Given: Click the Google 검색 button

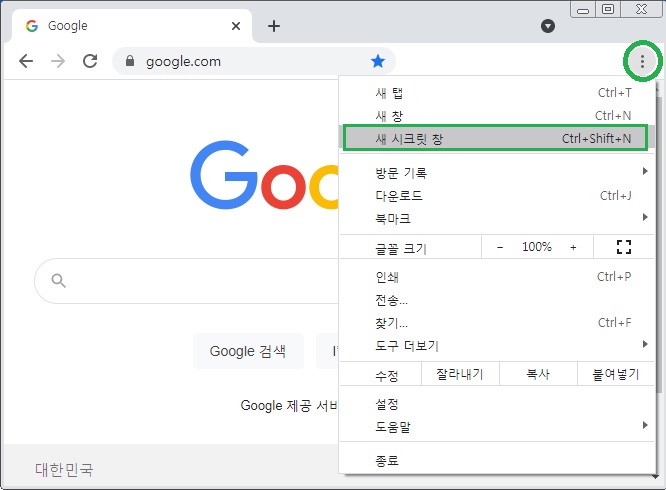Looking at the screenshot, I should pyautogui.click(x=248, y=351).
